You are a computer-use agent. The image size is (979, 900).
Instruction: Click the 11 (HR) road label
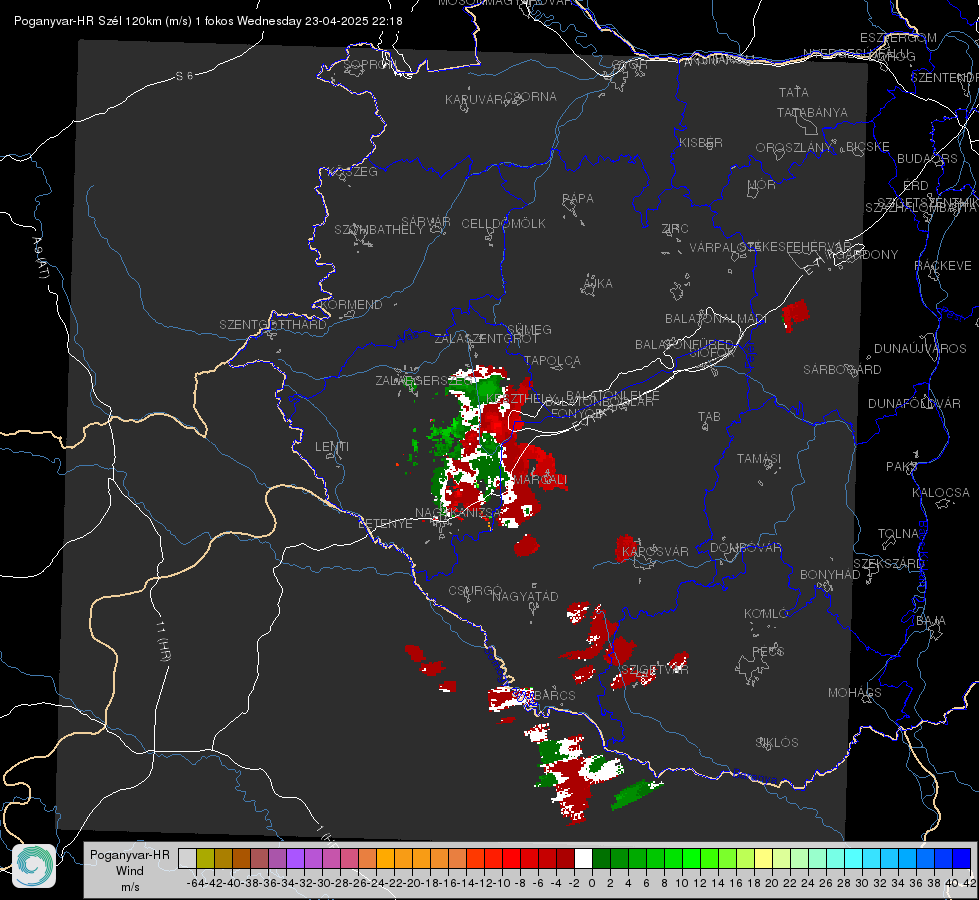pos(164,641)
